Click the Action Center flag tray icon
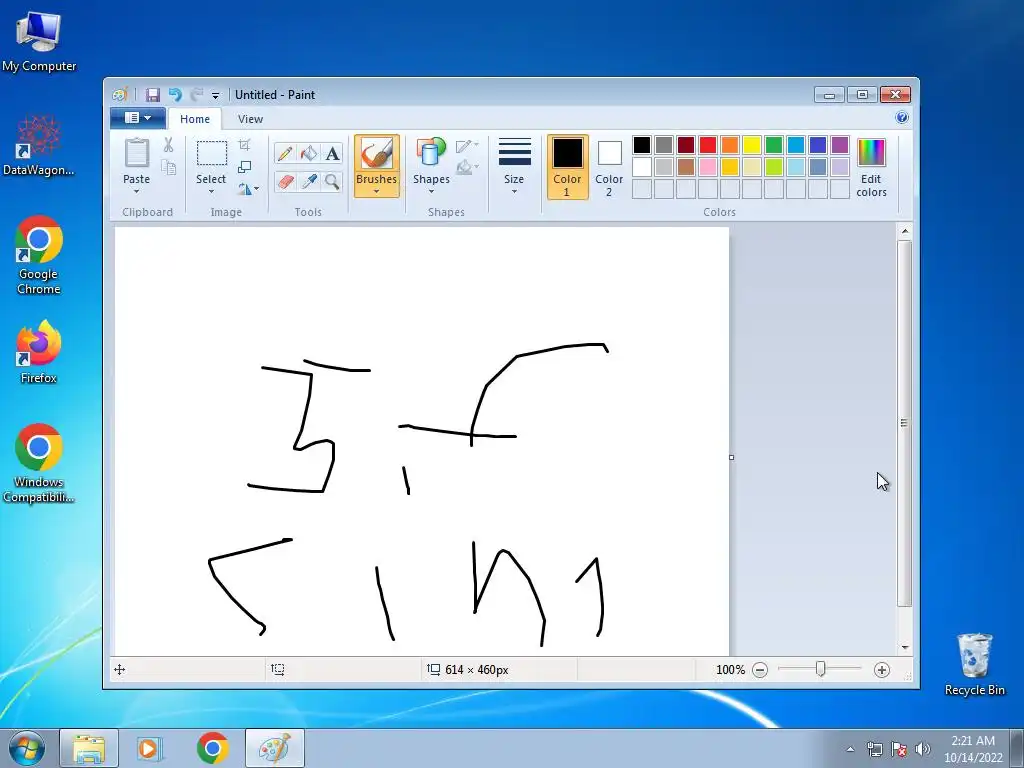Screen dimensions: 1024x768 click(899, 749)
